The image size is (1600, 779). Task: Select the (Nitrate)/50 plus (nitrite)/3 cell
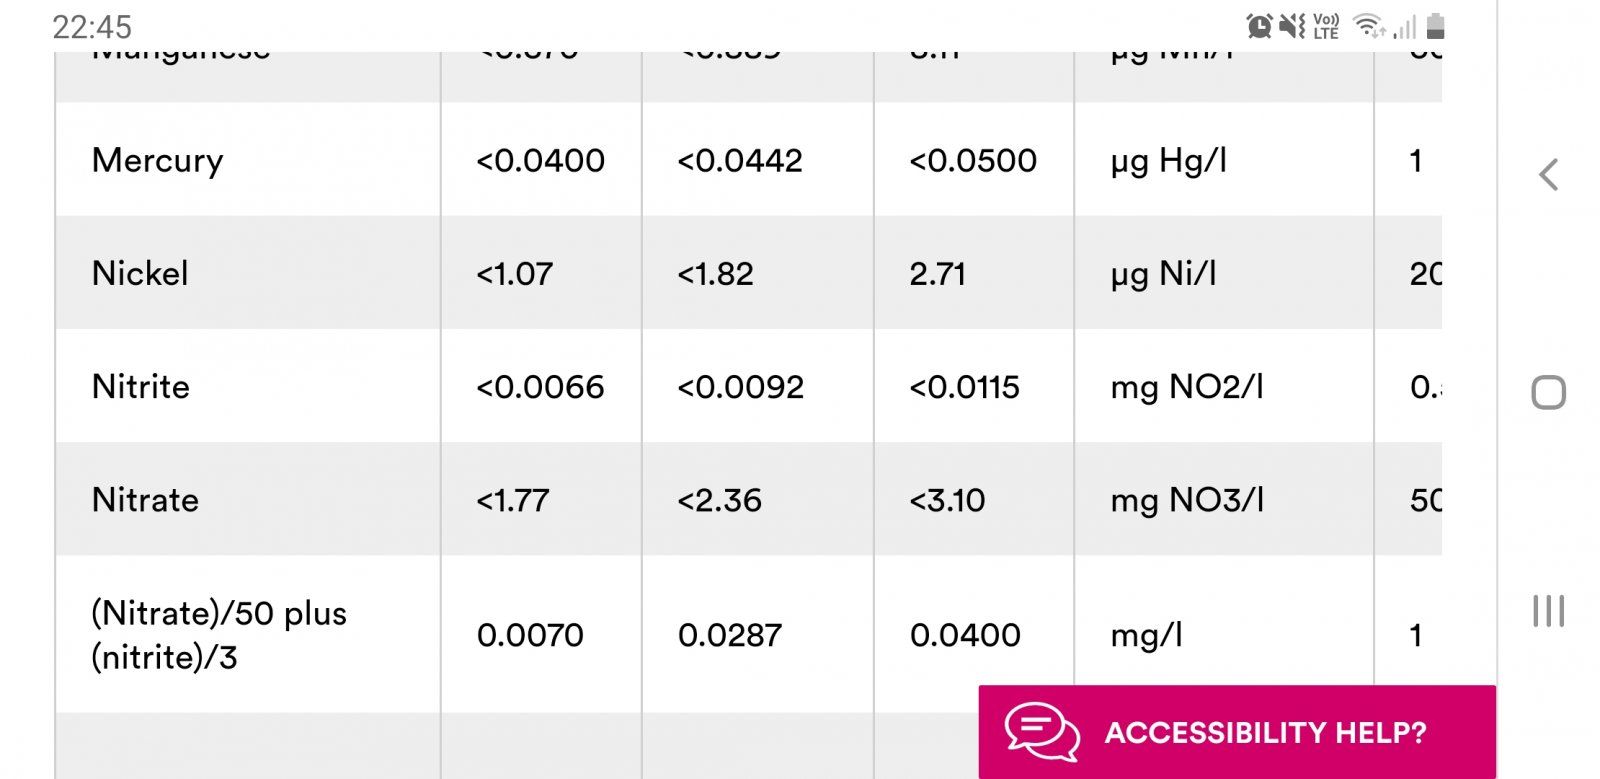[x=248, y=634]
